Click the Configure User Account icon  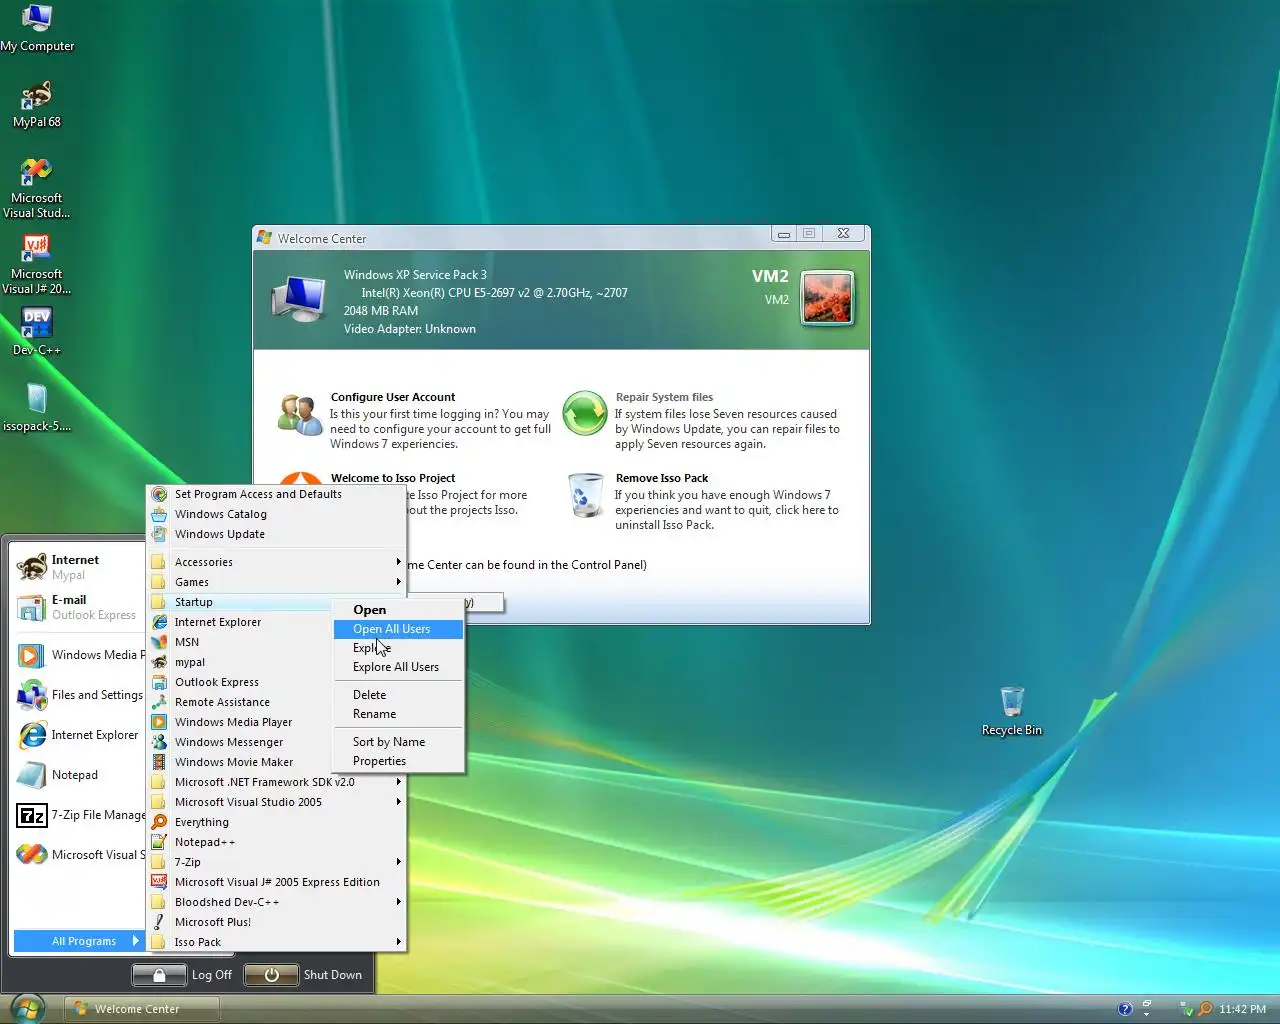pyautogui.click(x=299, y=414)
